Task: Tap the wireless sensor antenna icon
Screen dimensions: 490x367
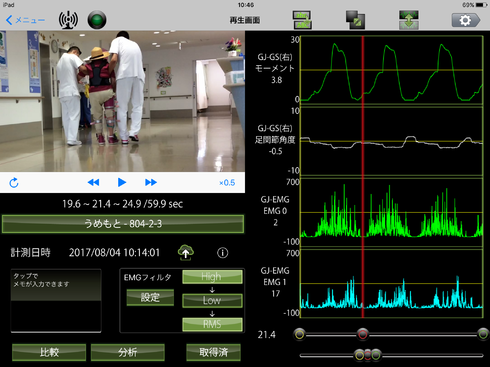Action: (68, 20)
